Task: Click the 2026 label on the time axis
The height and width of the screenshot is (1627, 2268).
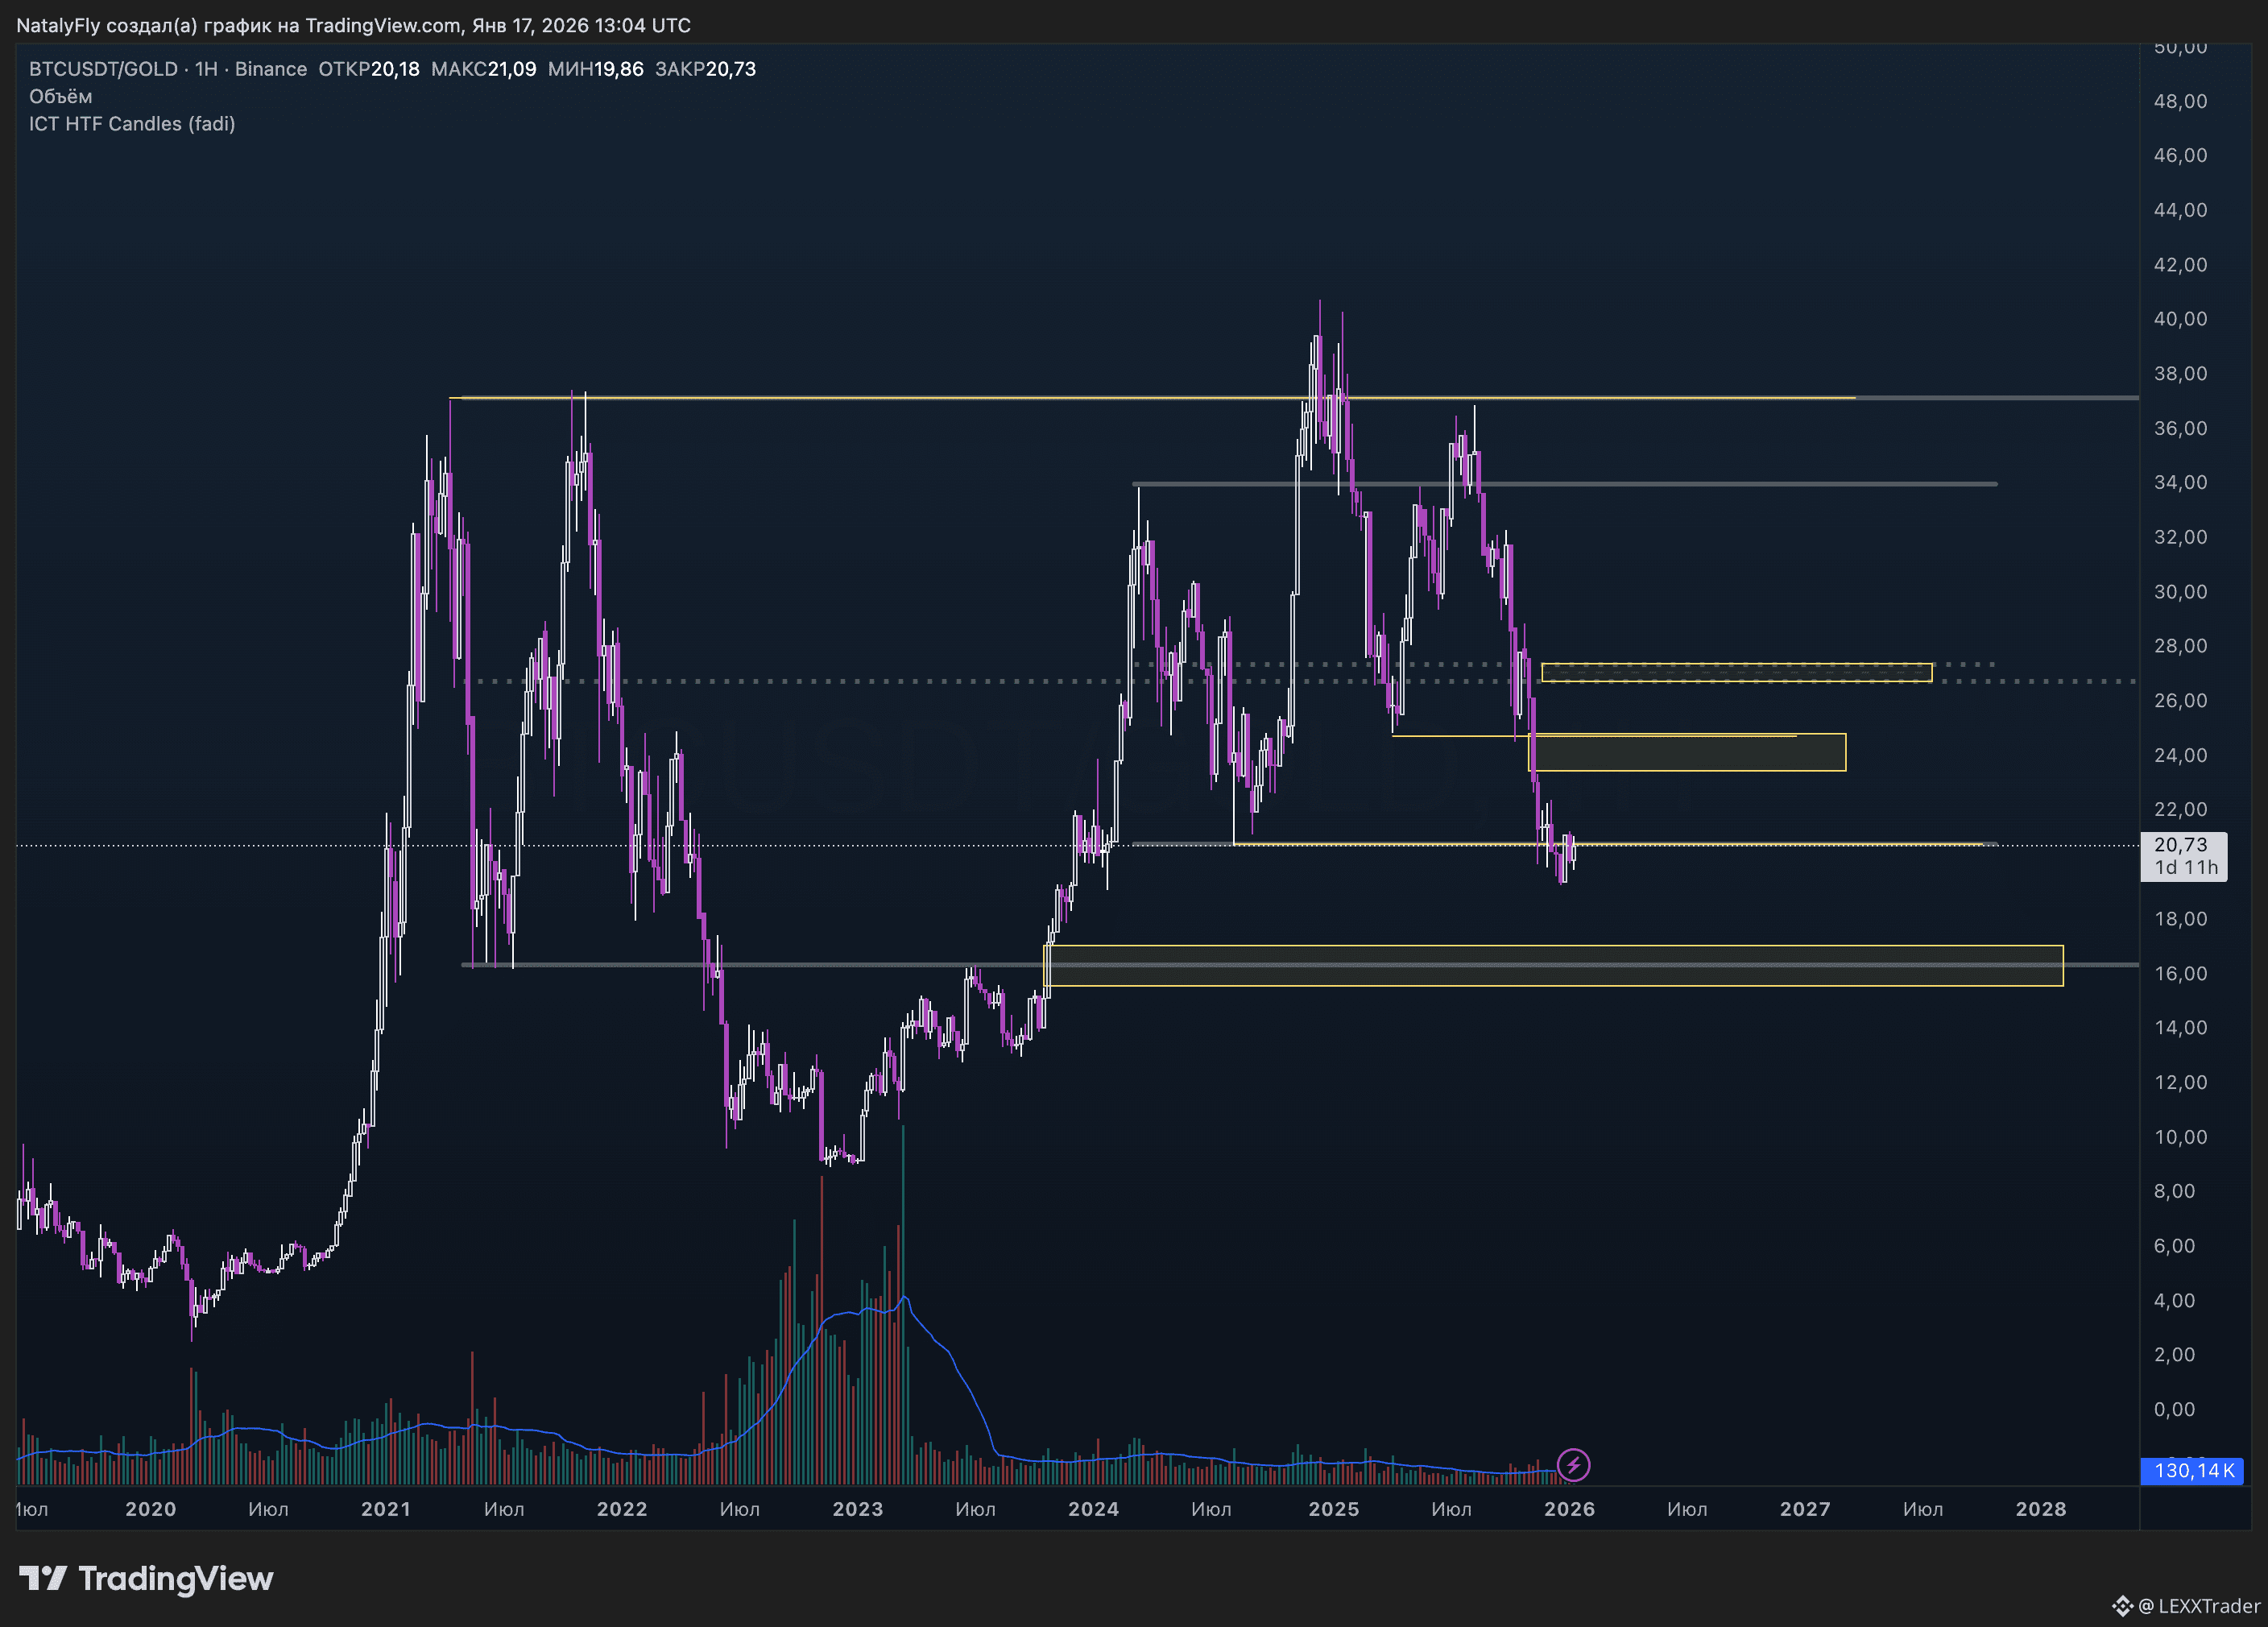Action: tap(1570, 1509)
